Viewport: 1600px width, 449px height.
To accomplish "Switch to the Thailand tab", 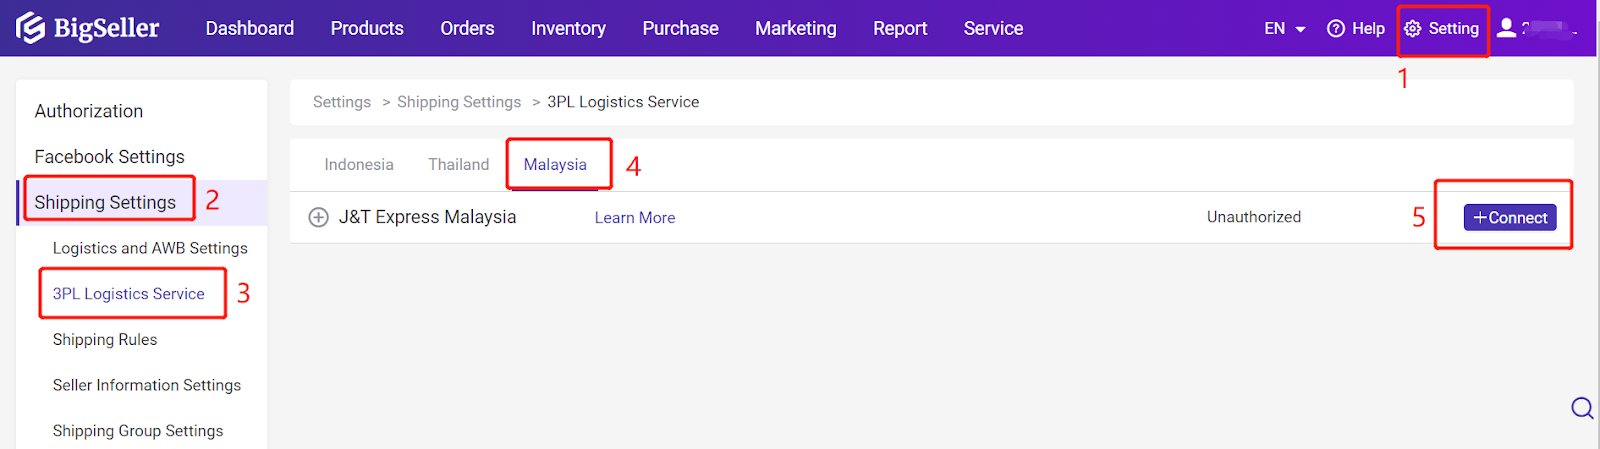I will [x=459, y=165].
